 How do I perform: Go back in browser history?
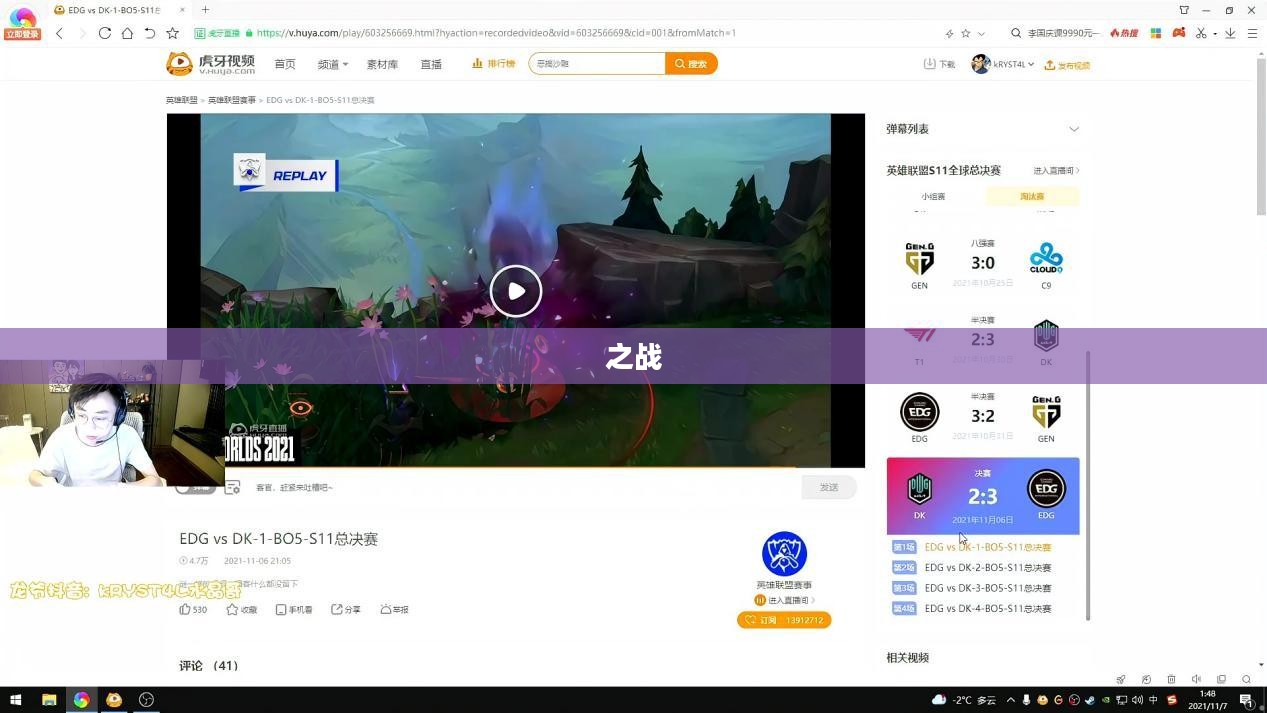tap(59, 33)
